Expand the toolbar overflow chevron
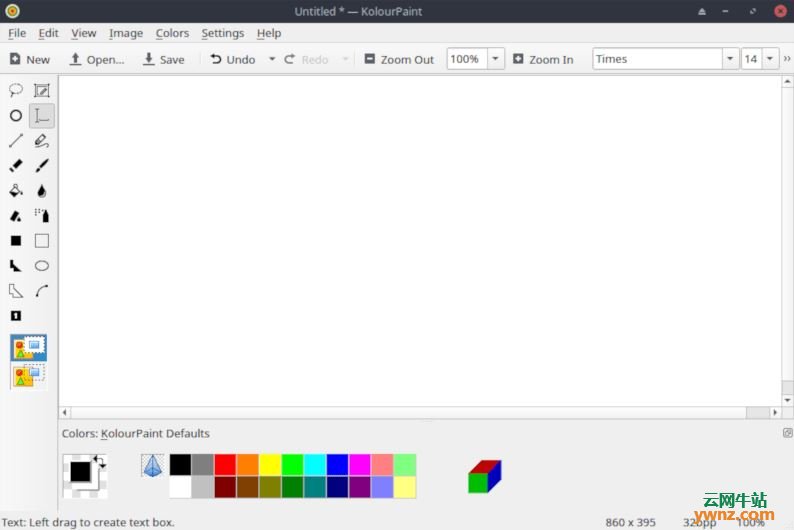794x530 pixels. click(x=787, y=59)
